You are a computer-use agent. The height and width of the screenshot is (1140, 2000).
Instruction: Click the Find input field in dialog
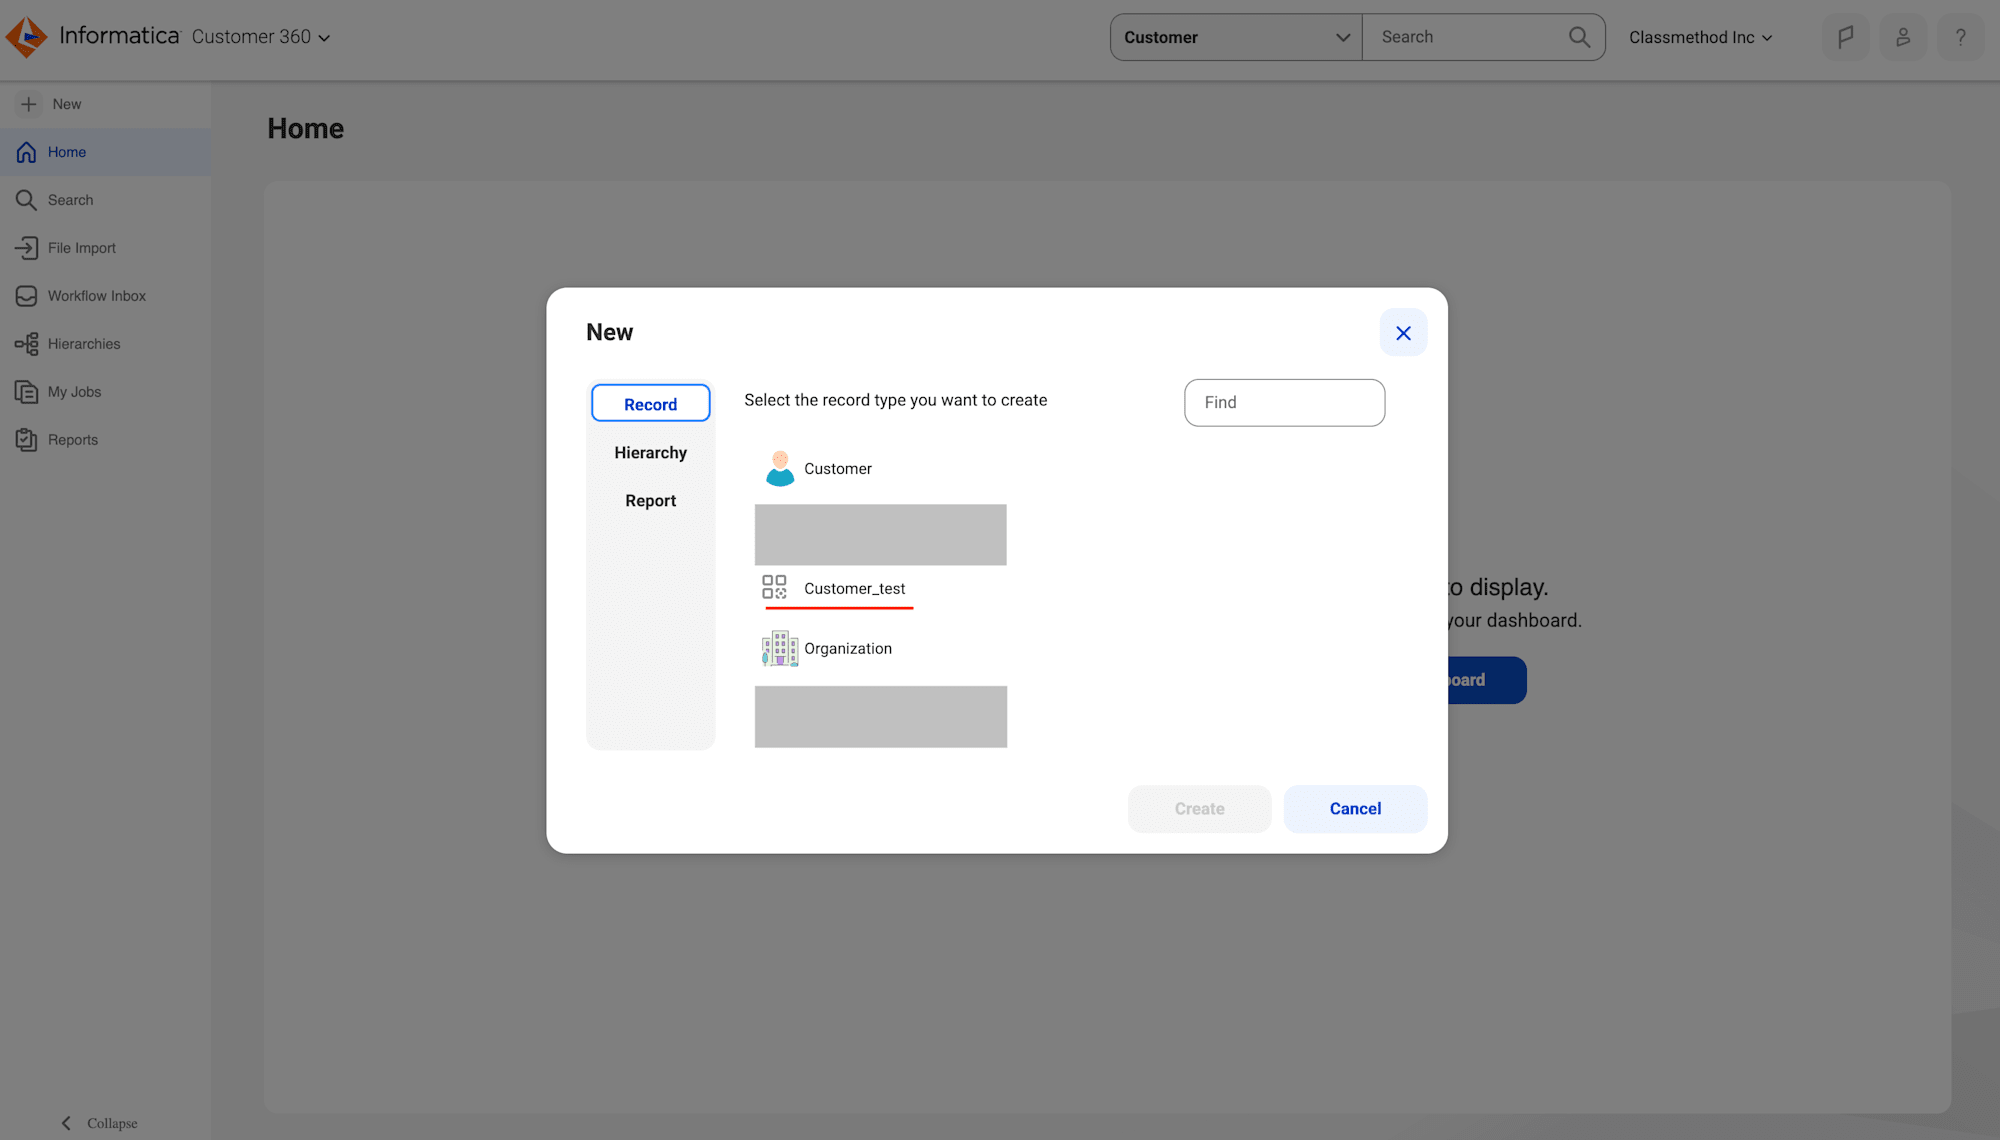(x=1284, y=402)
